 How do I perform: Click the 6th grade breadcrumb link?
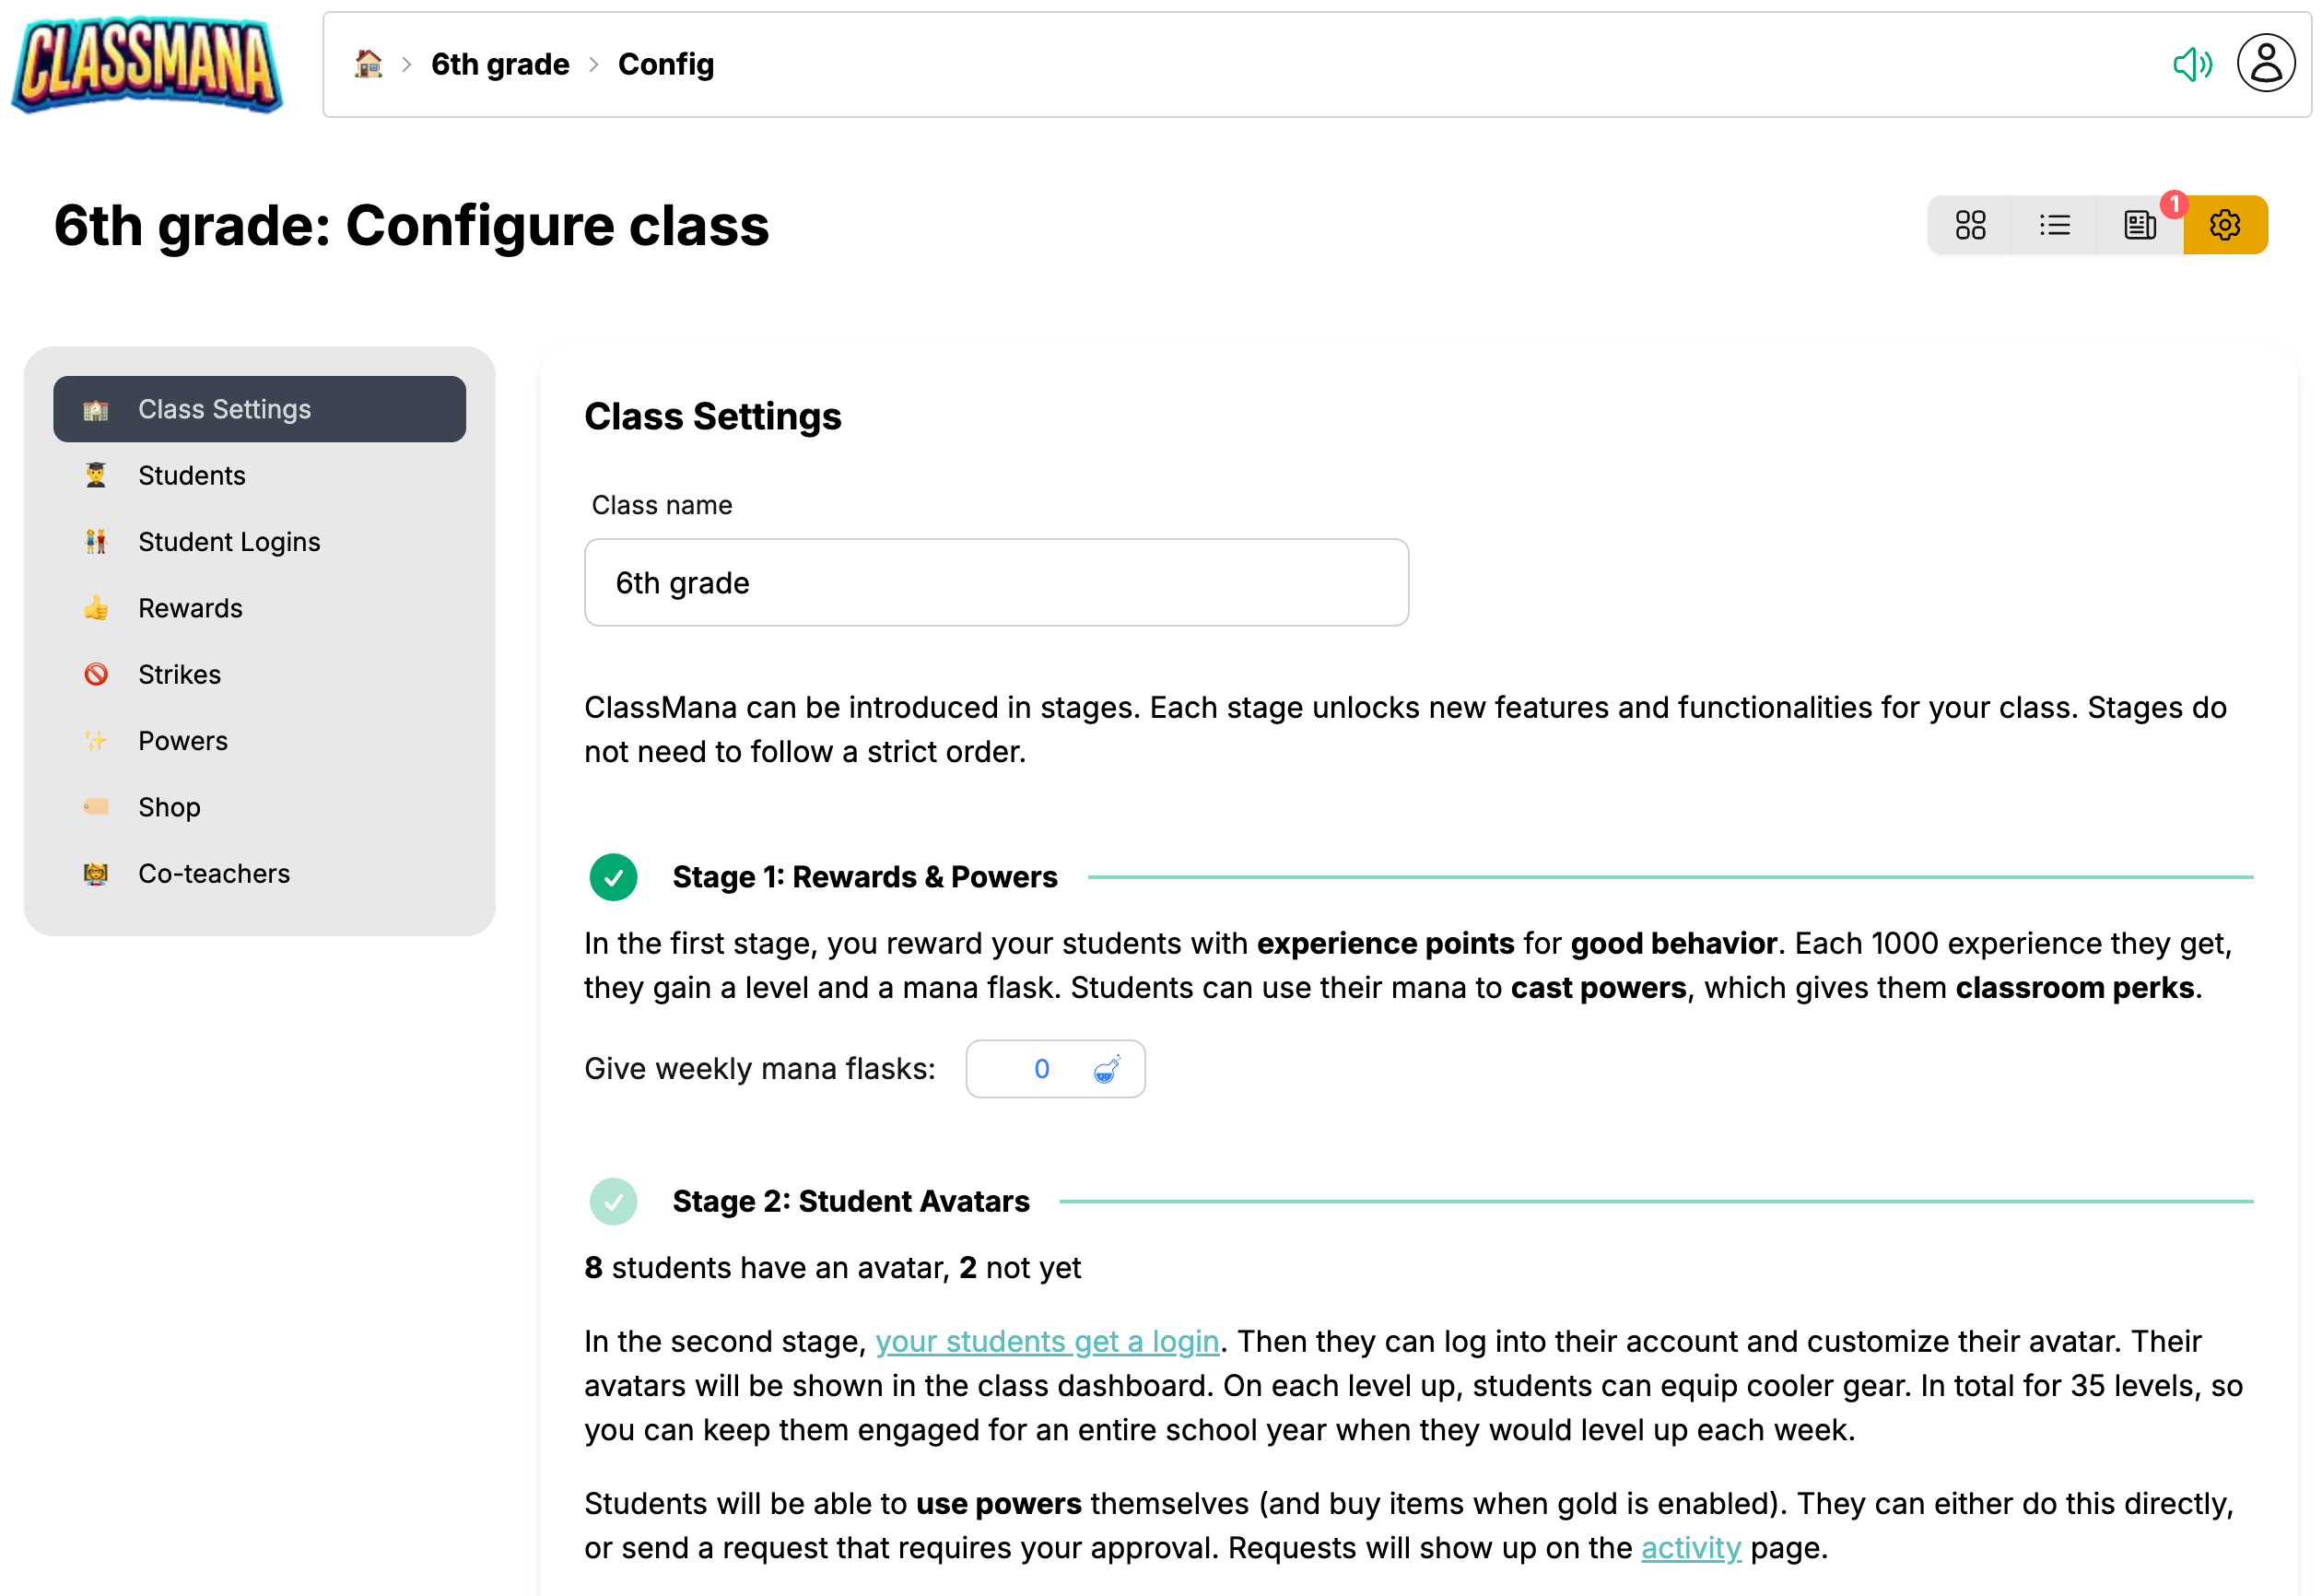(500, 64)
